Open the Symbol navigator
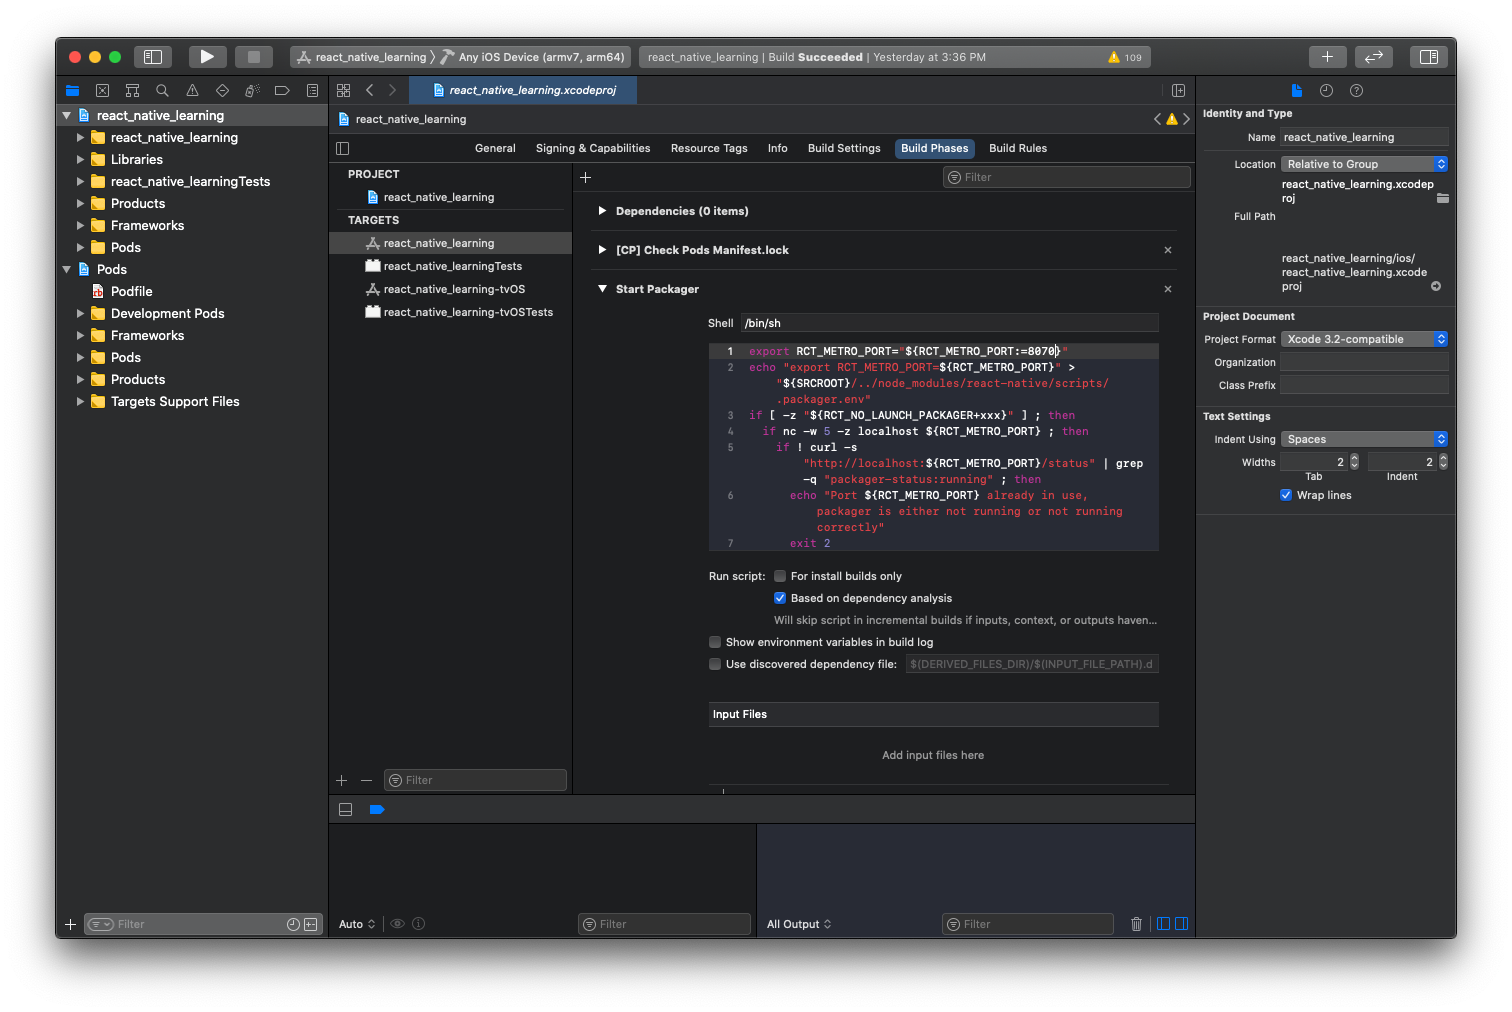This screenshot has width=1512, height=1012. pyautogui.click(x=132, y=90)
